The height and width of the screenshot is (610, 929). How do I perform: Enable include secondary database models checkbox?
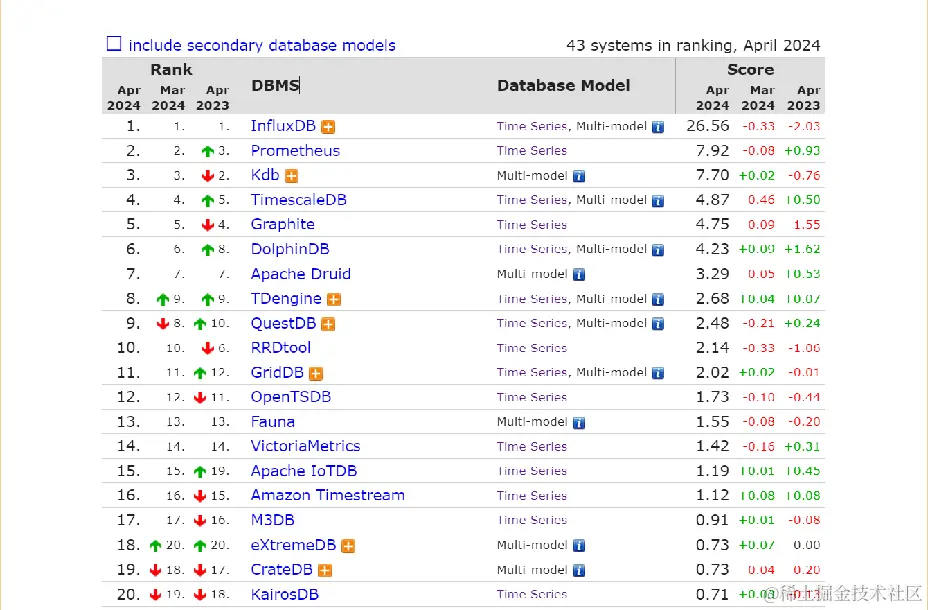tap(114, 44)
